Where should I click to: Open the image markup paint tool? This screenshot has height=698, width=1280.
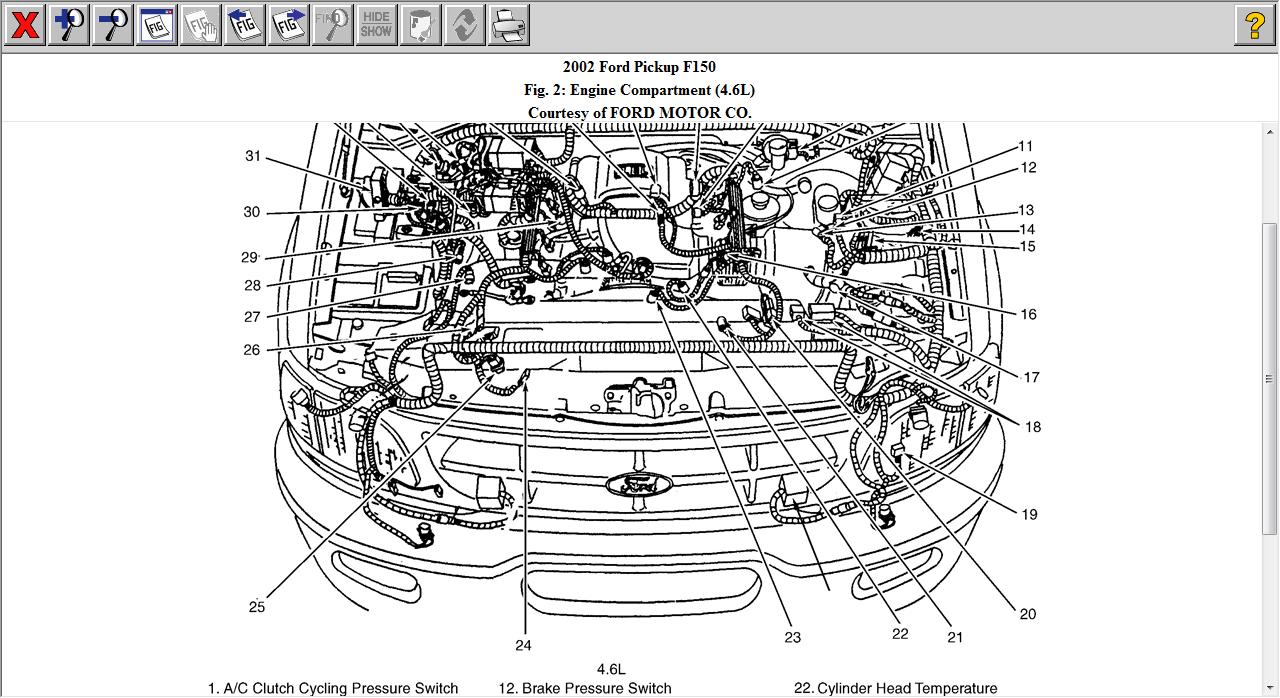[x=420, y=24]
